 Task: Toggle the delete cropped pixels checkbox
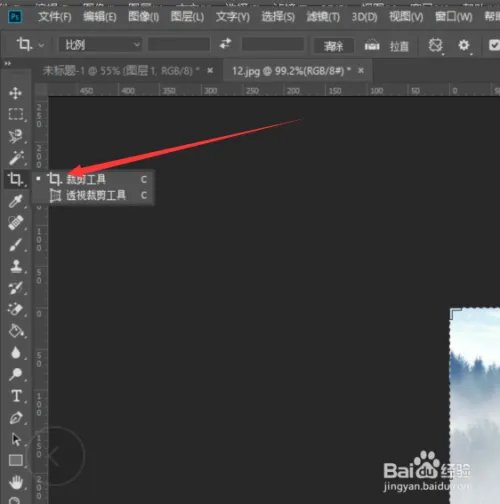pyautogui.click(x=494, y=45)
